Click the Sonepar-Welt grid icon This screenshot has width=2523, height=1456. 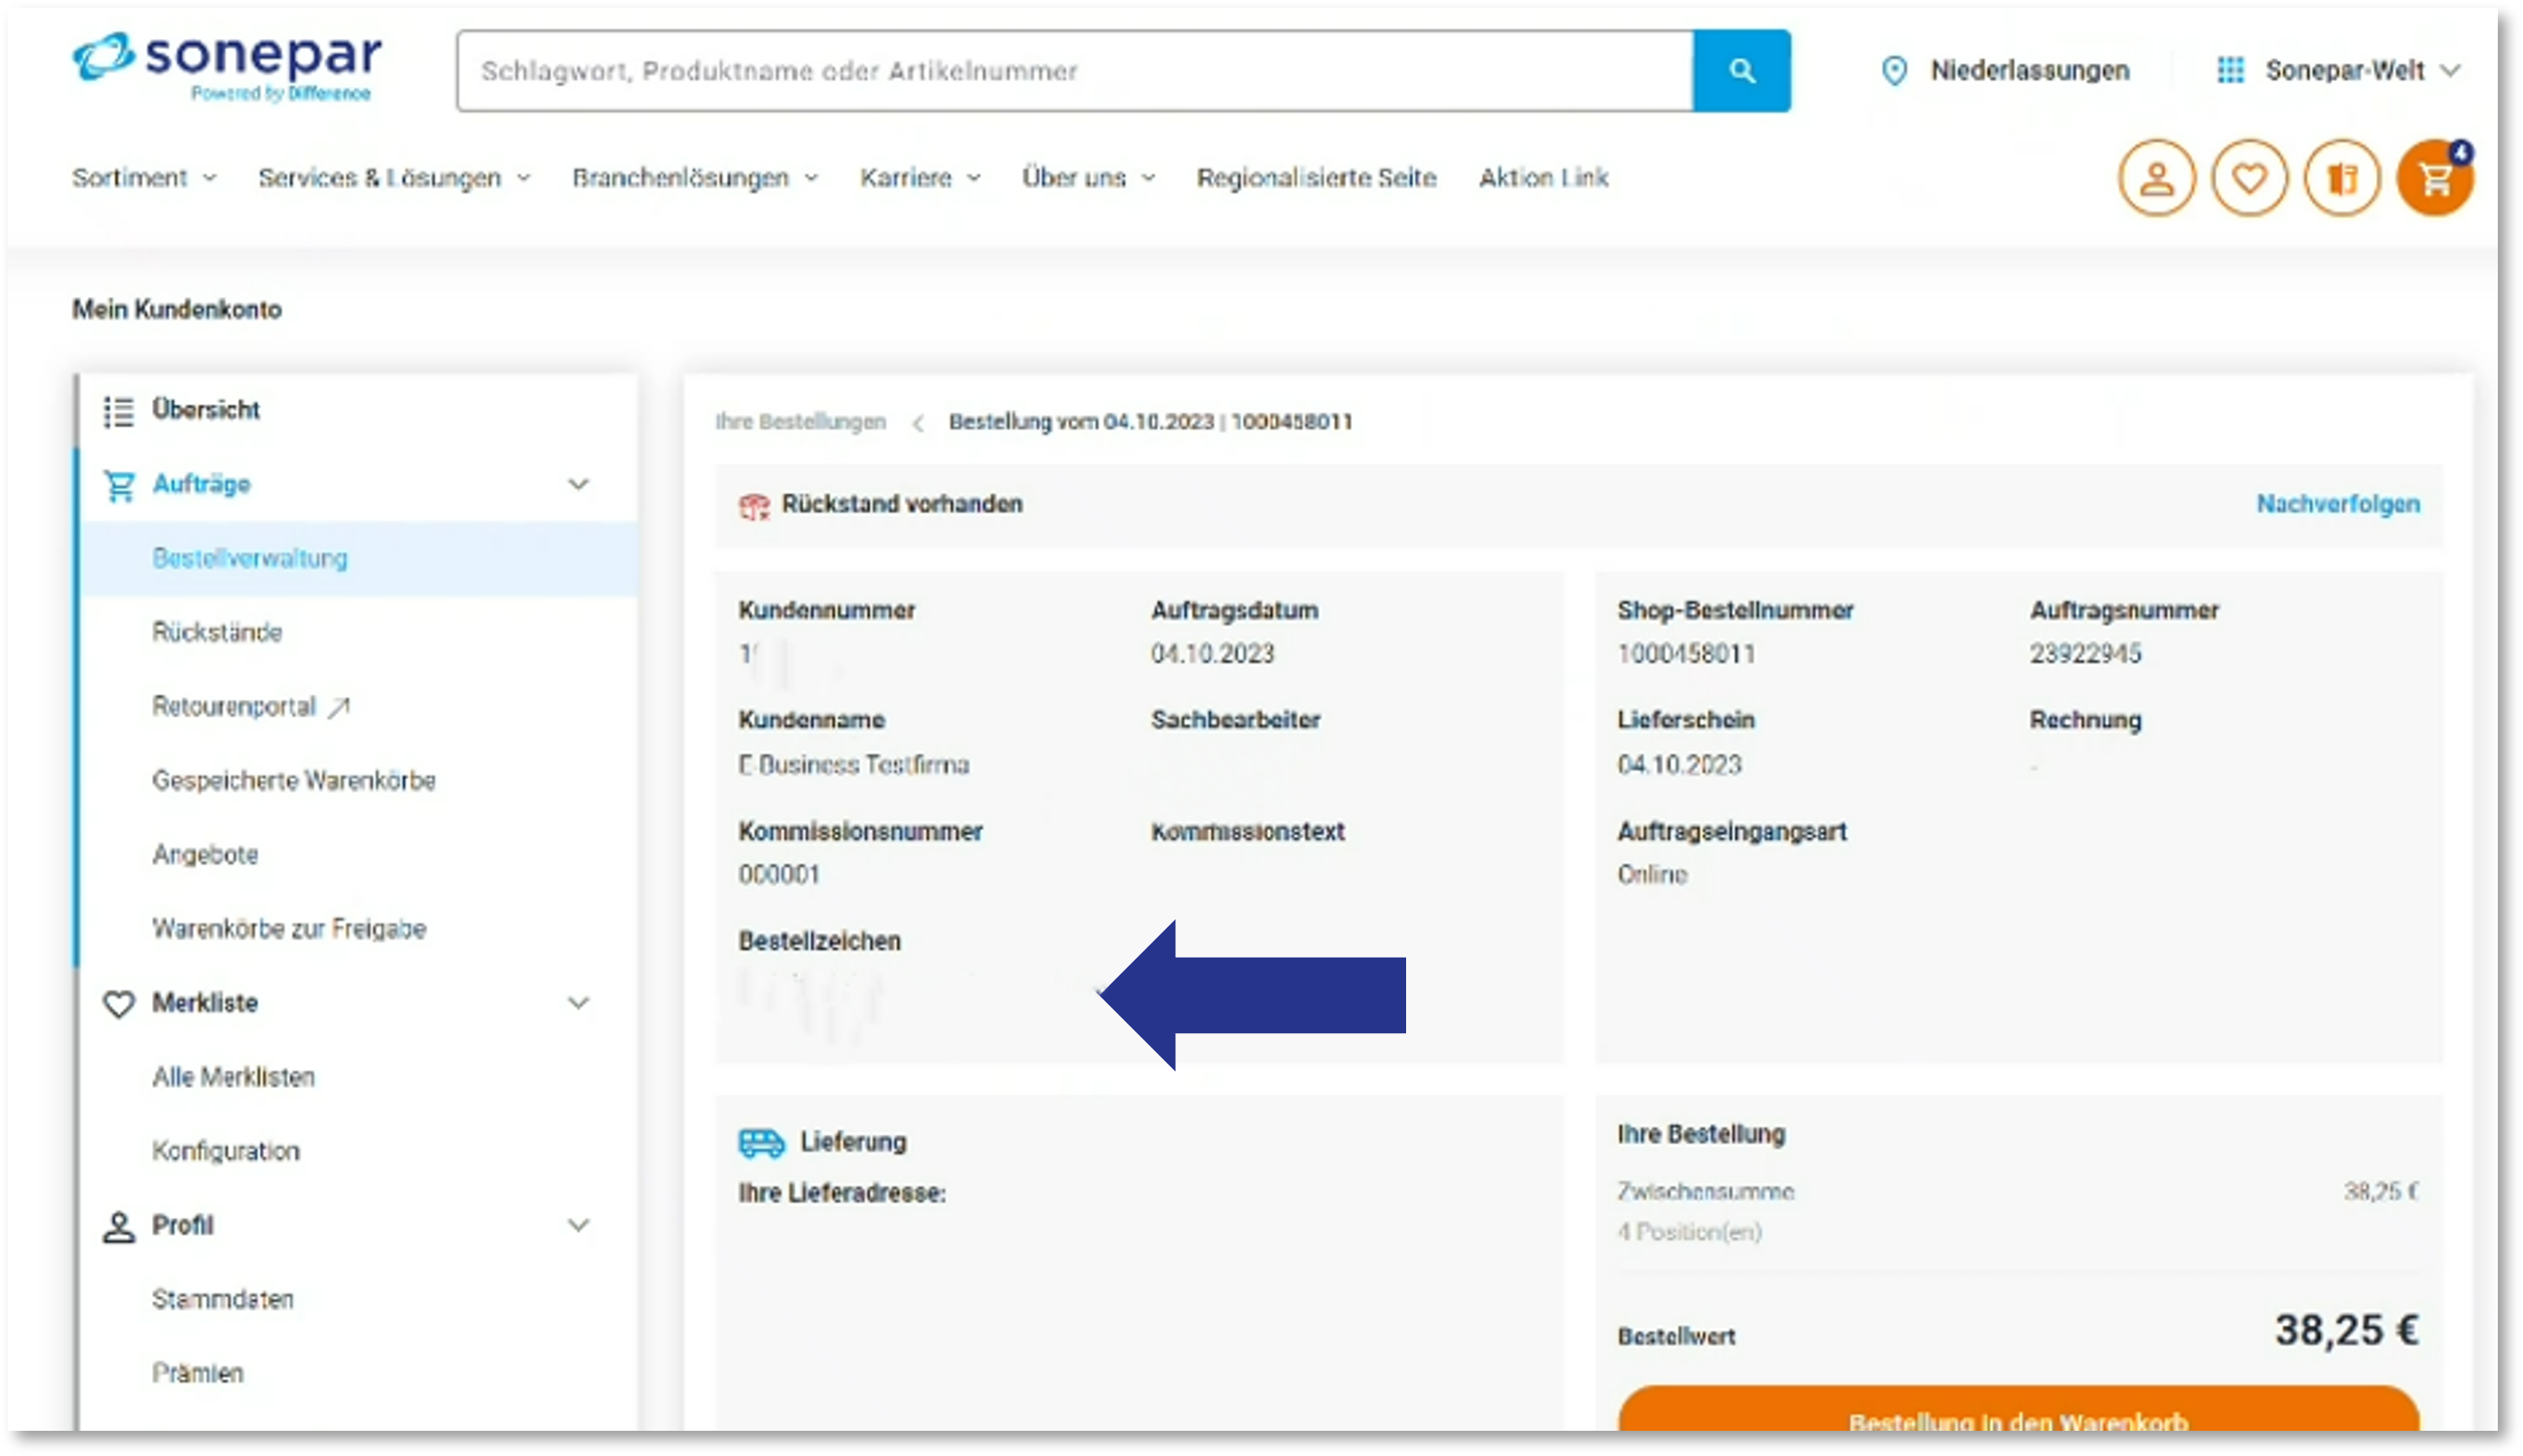(2230, 70)
